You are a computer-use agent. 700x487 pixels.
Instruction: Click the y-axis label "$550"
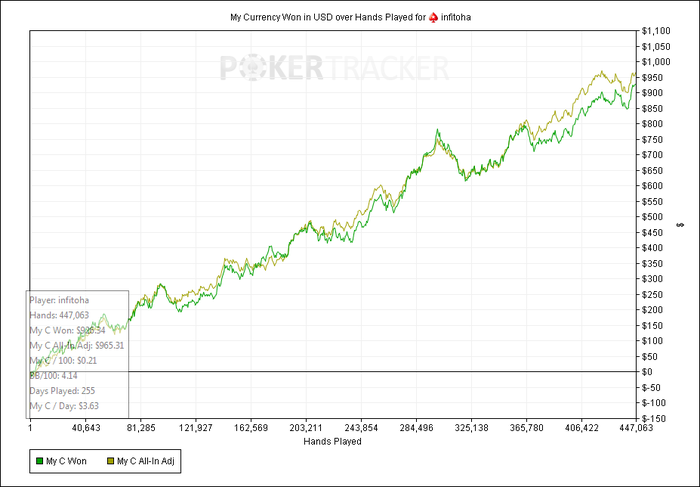click(x=652, y=201)
